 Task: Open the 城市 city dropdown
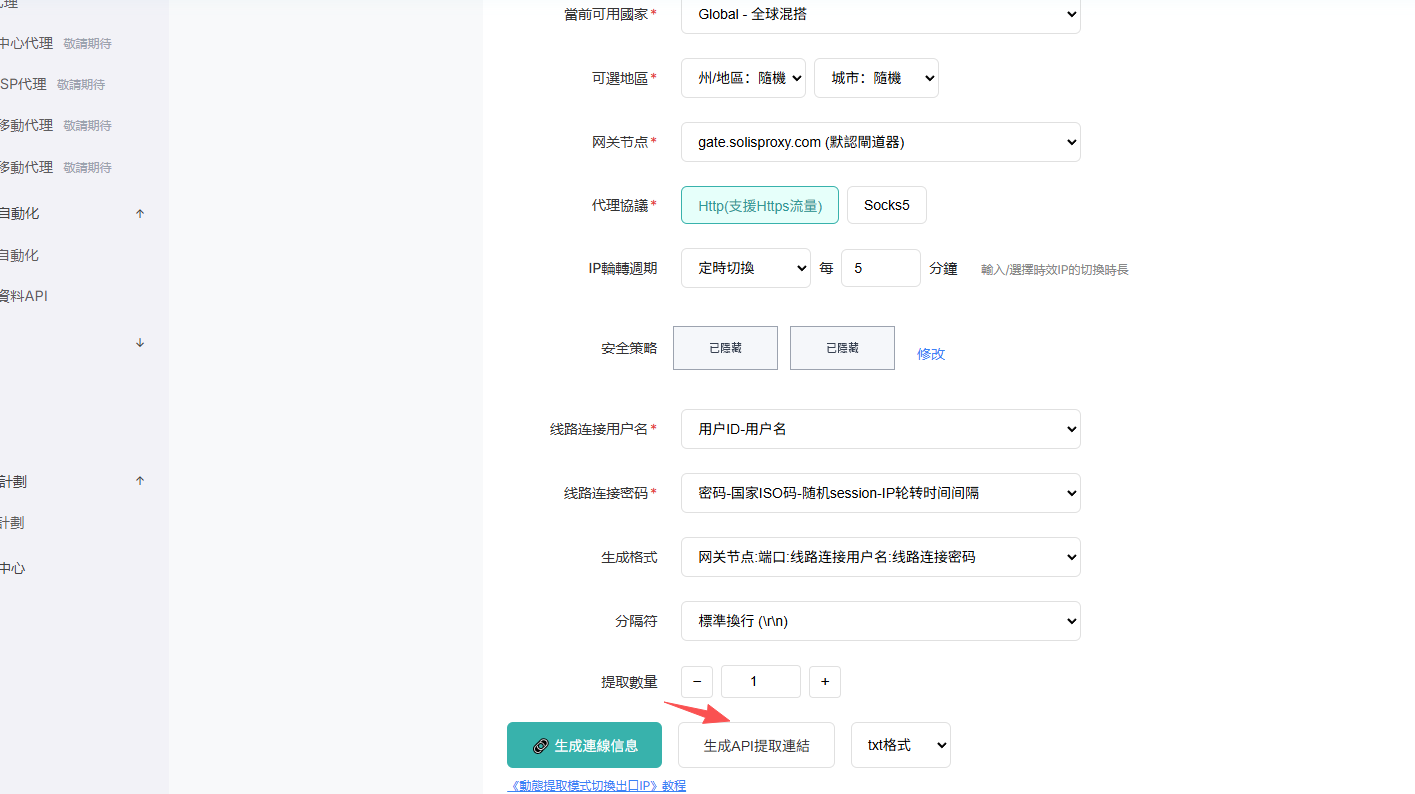[x=876, y=78]
